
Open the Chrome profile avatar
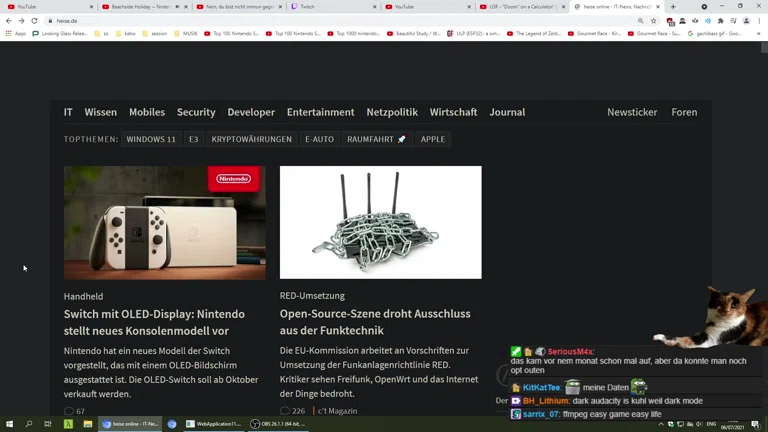pos(746,21)
